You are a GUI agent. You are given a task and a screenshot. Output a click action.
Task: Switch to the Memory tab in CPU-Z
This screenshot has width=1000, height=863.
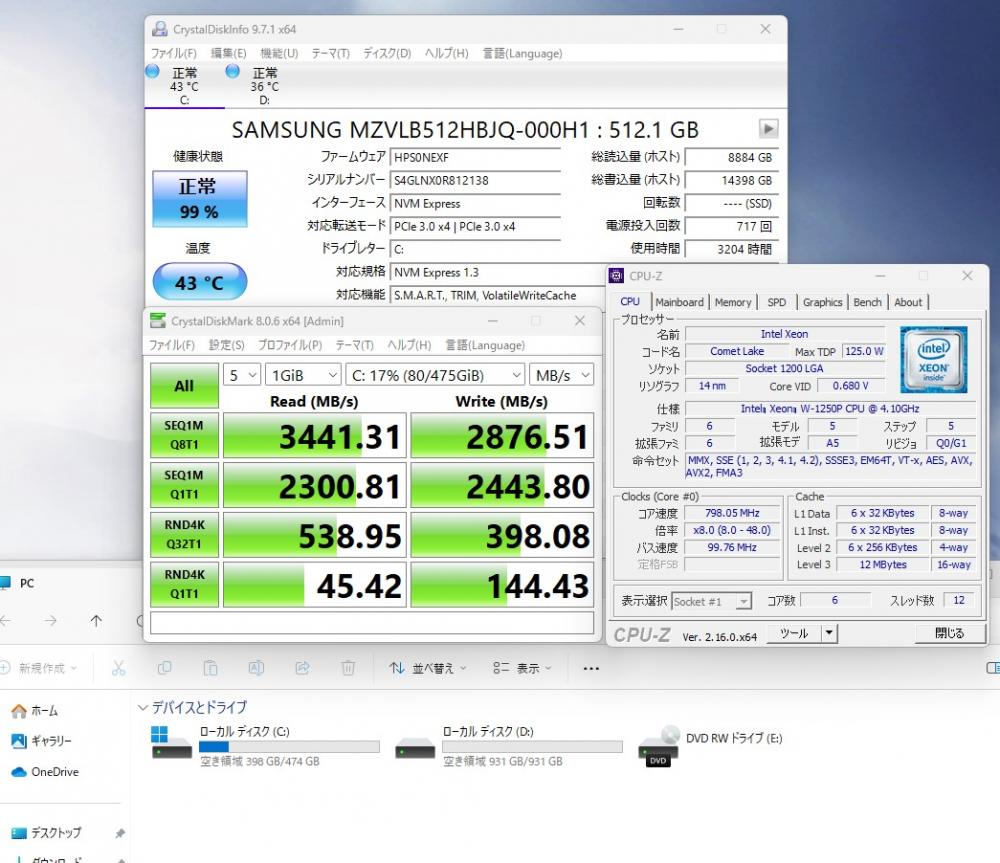coord(733,302)
